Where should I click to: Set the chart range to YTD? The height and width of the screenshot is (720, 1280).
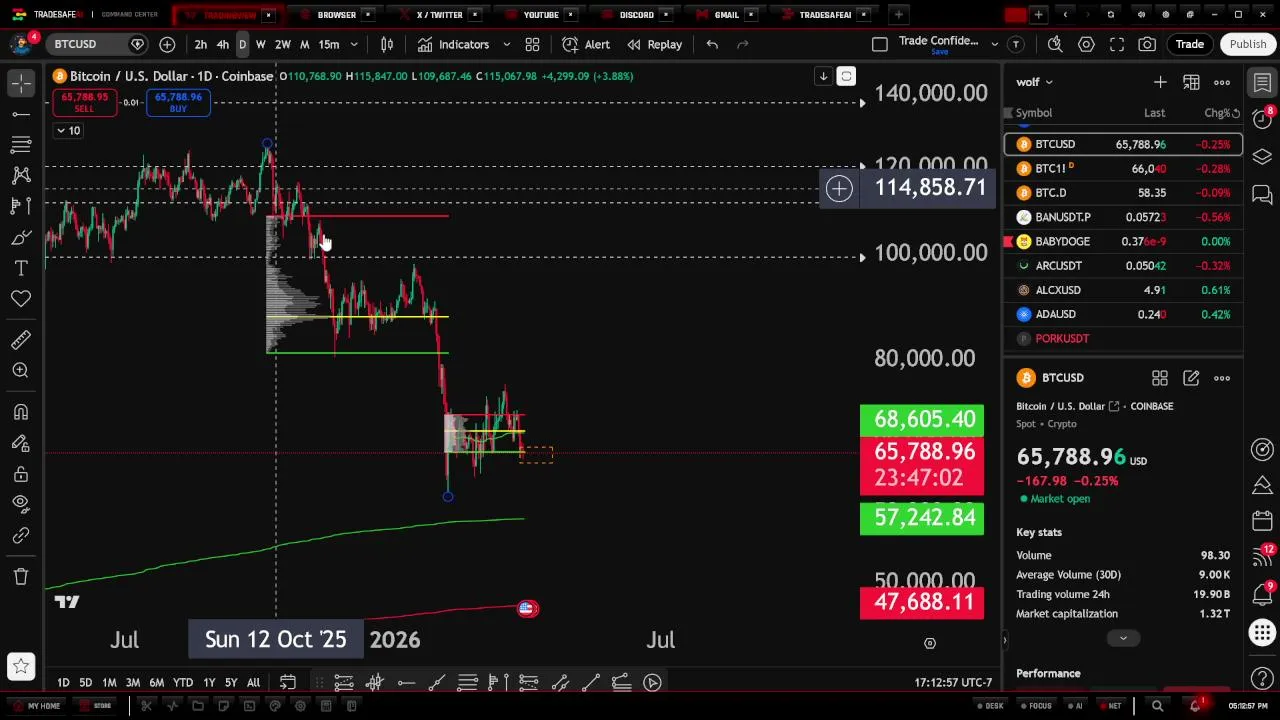(x=183, y=682)
